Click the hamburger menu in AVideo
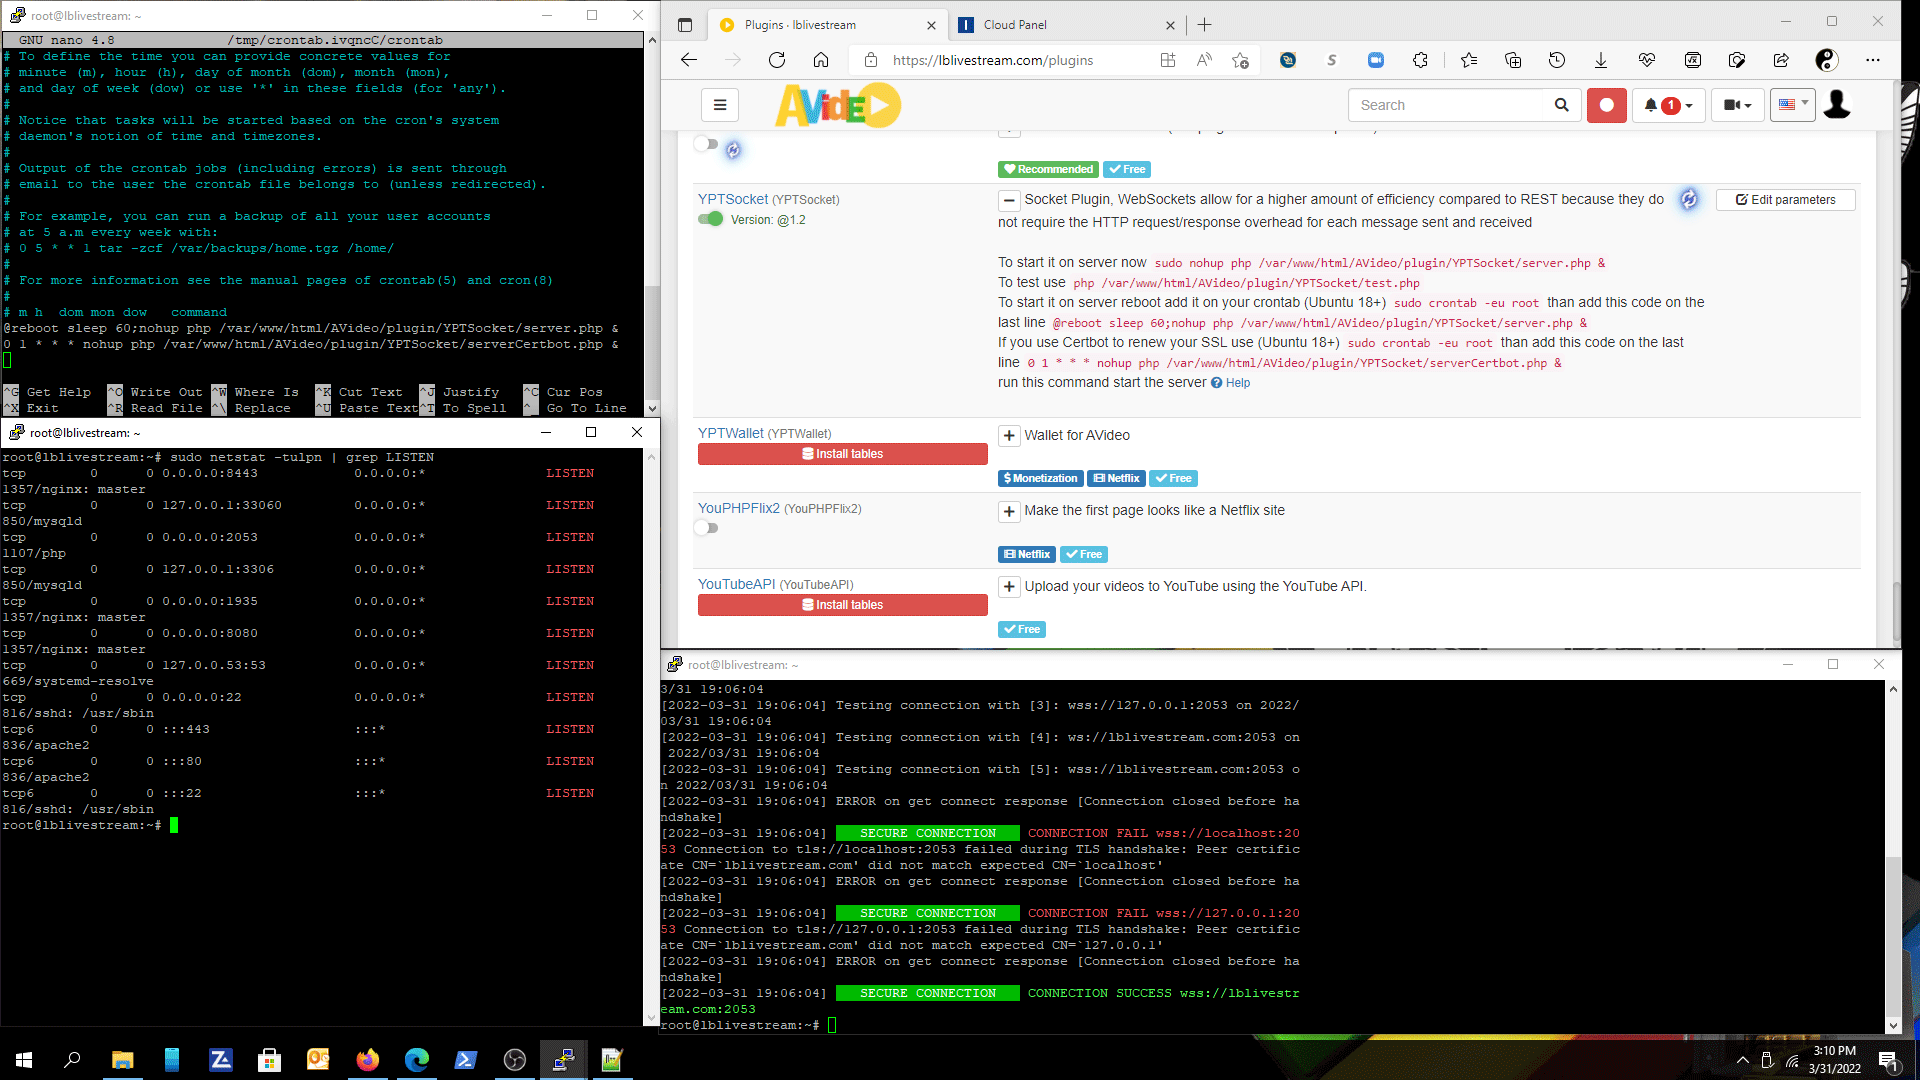Image resolution: width=1920 pixels, height=1080 pixels. [719, 105]
